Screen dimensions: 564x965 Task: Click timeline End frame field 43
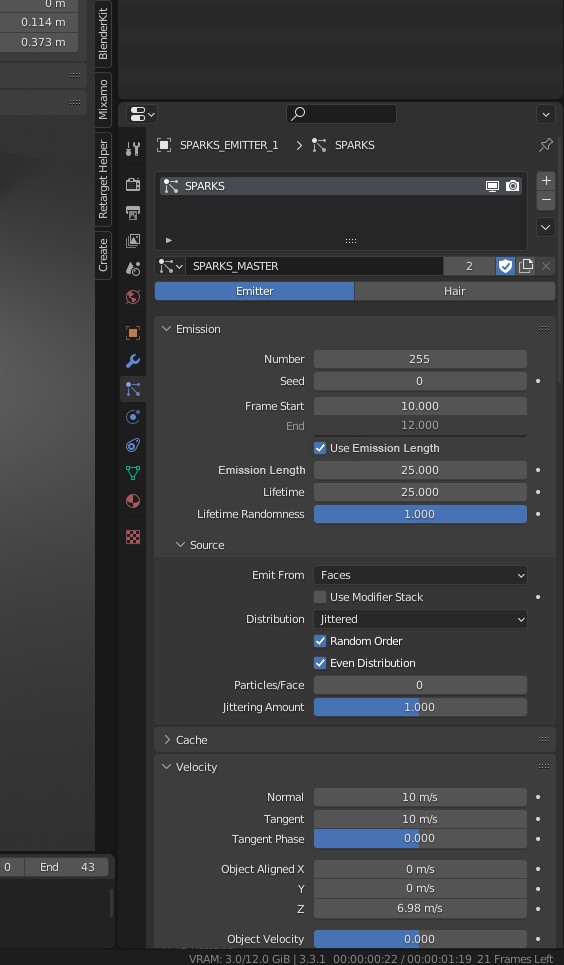tap(66, 867)
